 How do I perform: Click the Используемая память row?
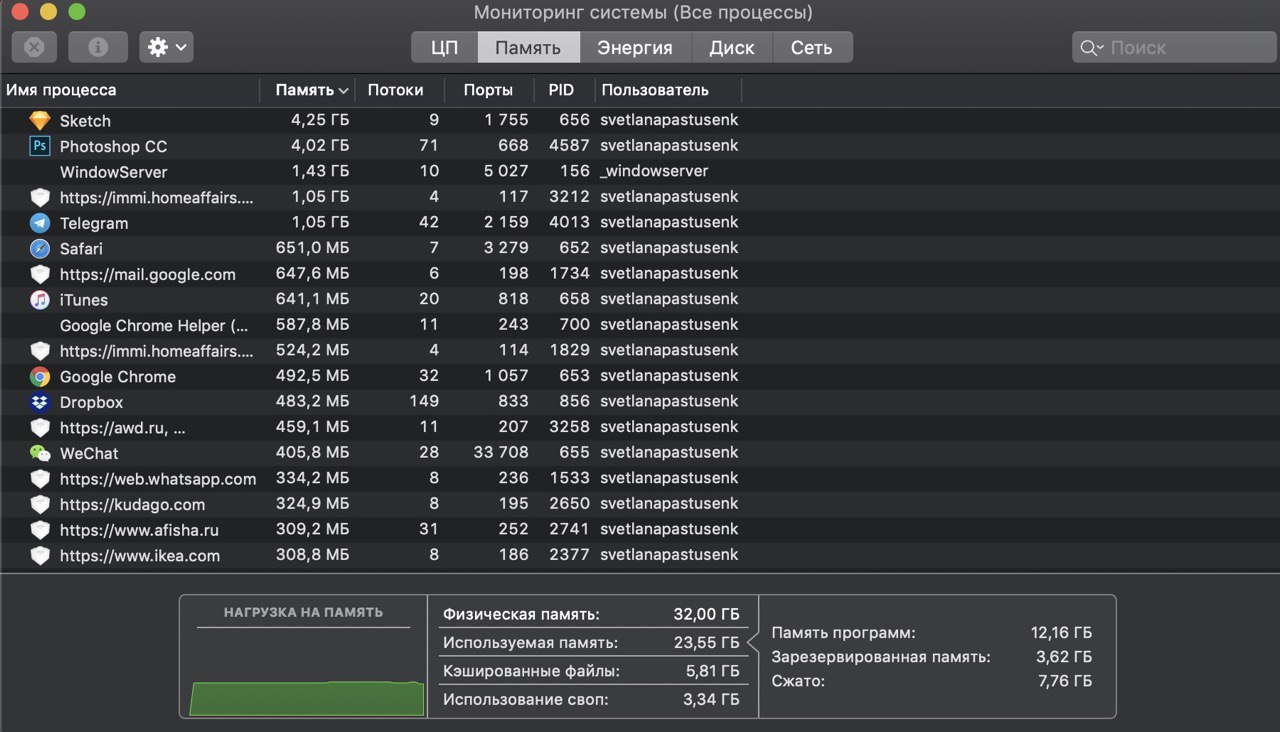pyautogui.click(x=592, y=643)
